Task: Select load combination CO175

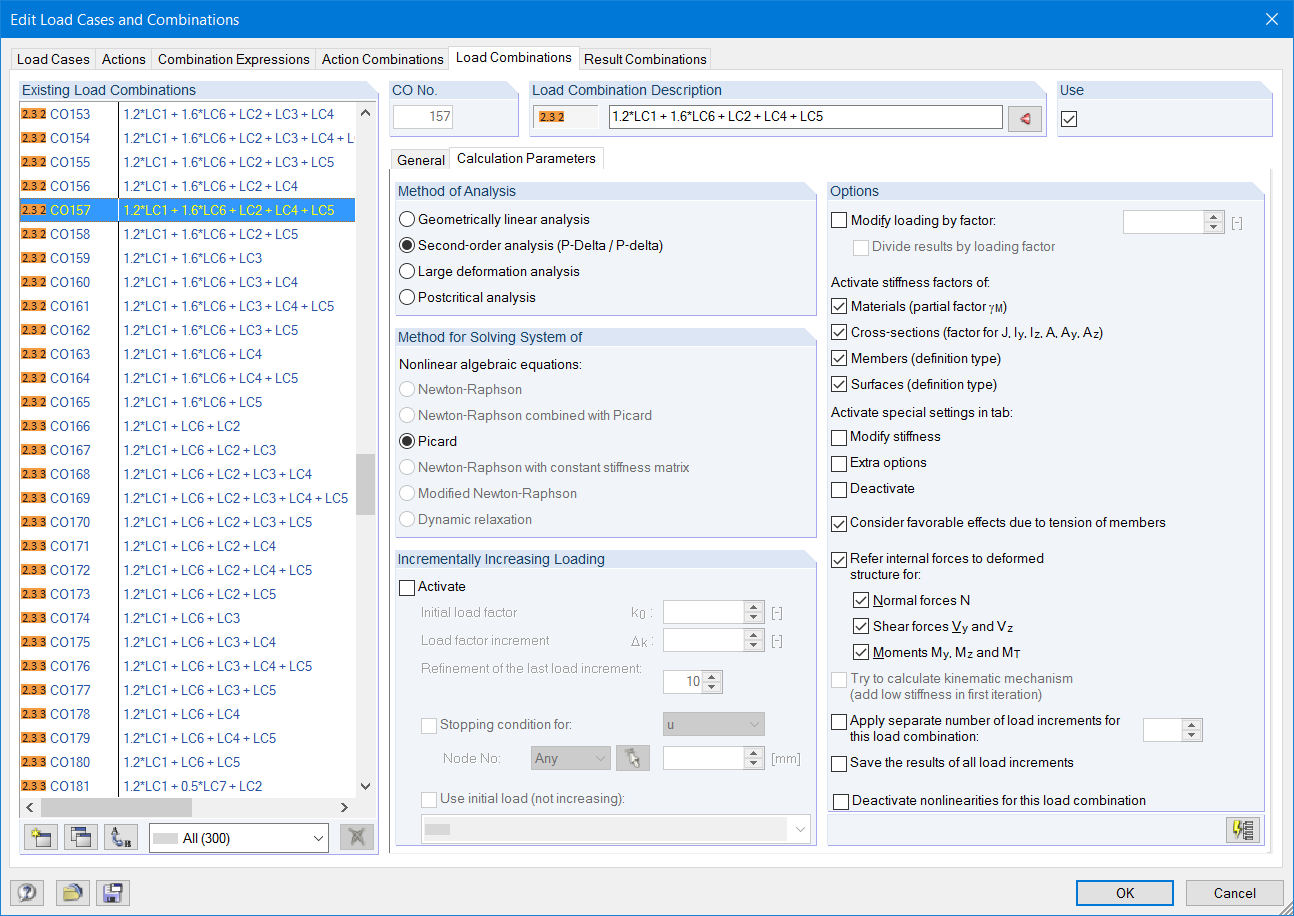Action: pos(187,642)
